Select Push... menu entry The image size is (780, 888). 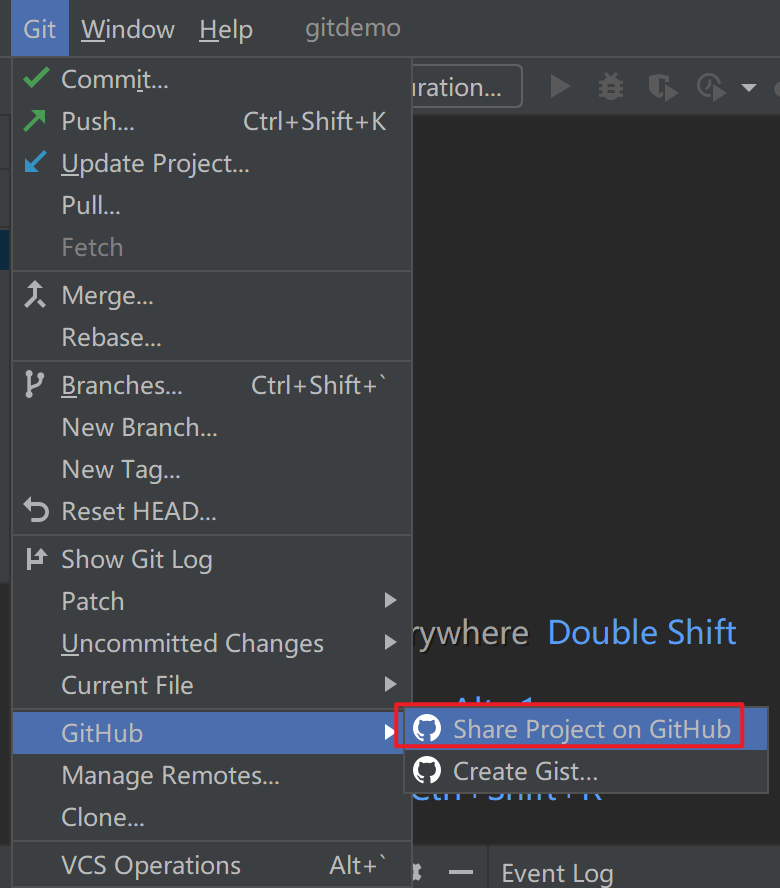(x=212, y=121)
